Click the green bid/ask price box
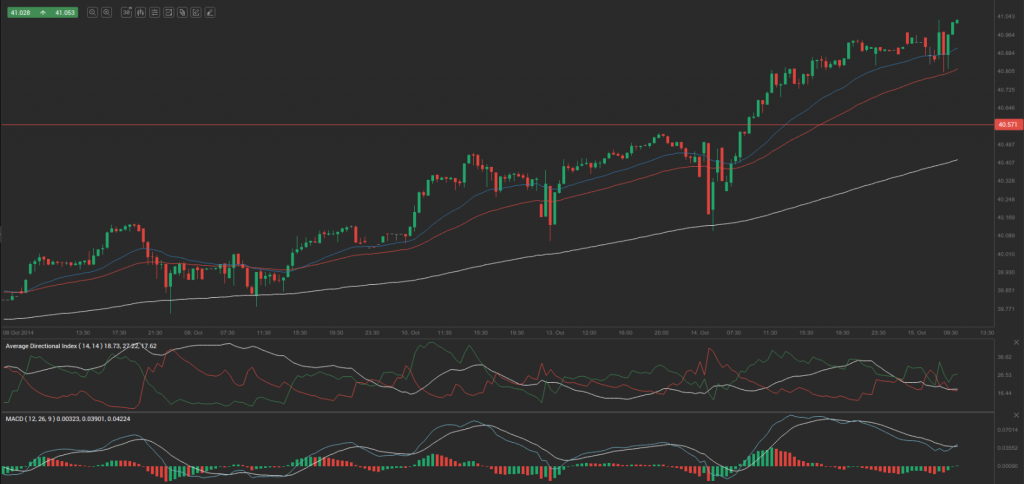 pos(42,12)
